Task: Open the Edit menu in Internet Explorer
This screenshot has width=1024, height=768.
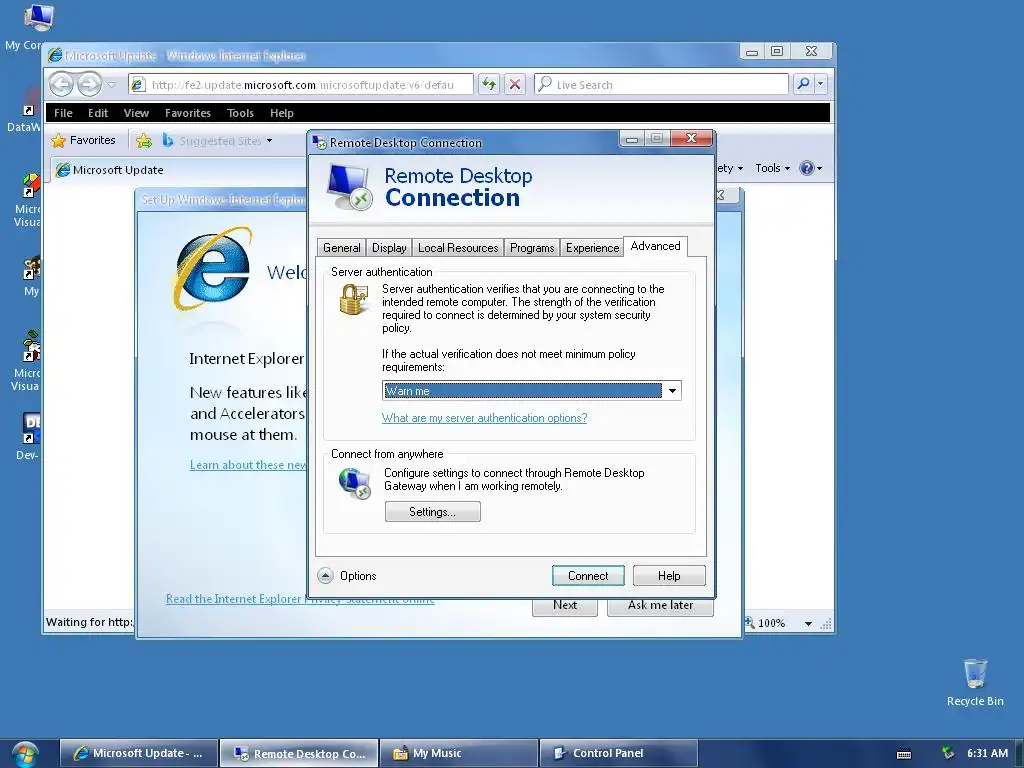Action: (98, 113)
